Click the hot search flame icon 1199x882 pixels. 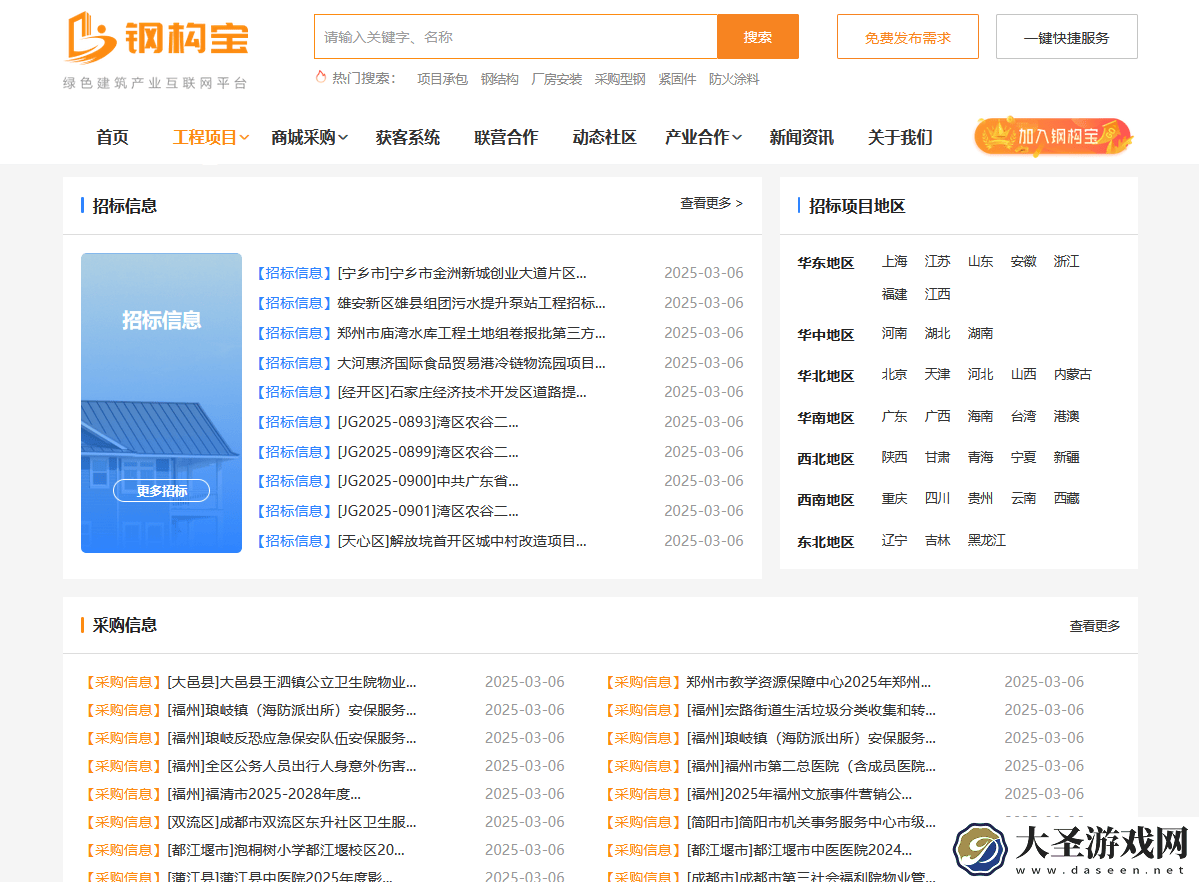pos(321,77)
